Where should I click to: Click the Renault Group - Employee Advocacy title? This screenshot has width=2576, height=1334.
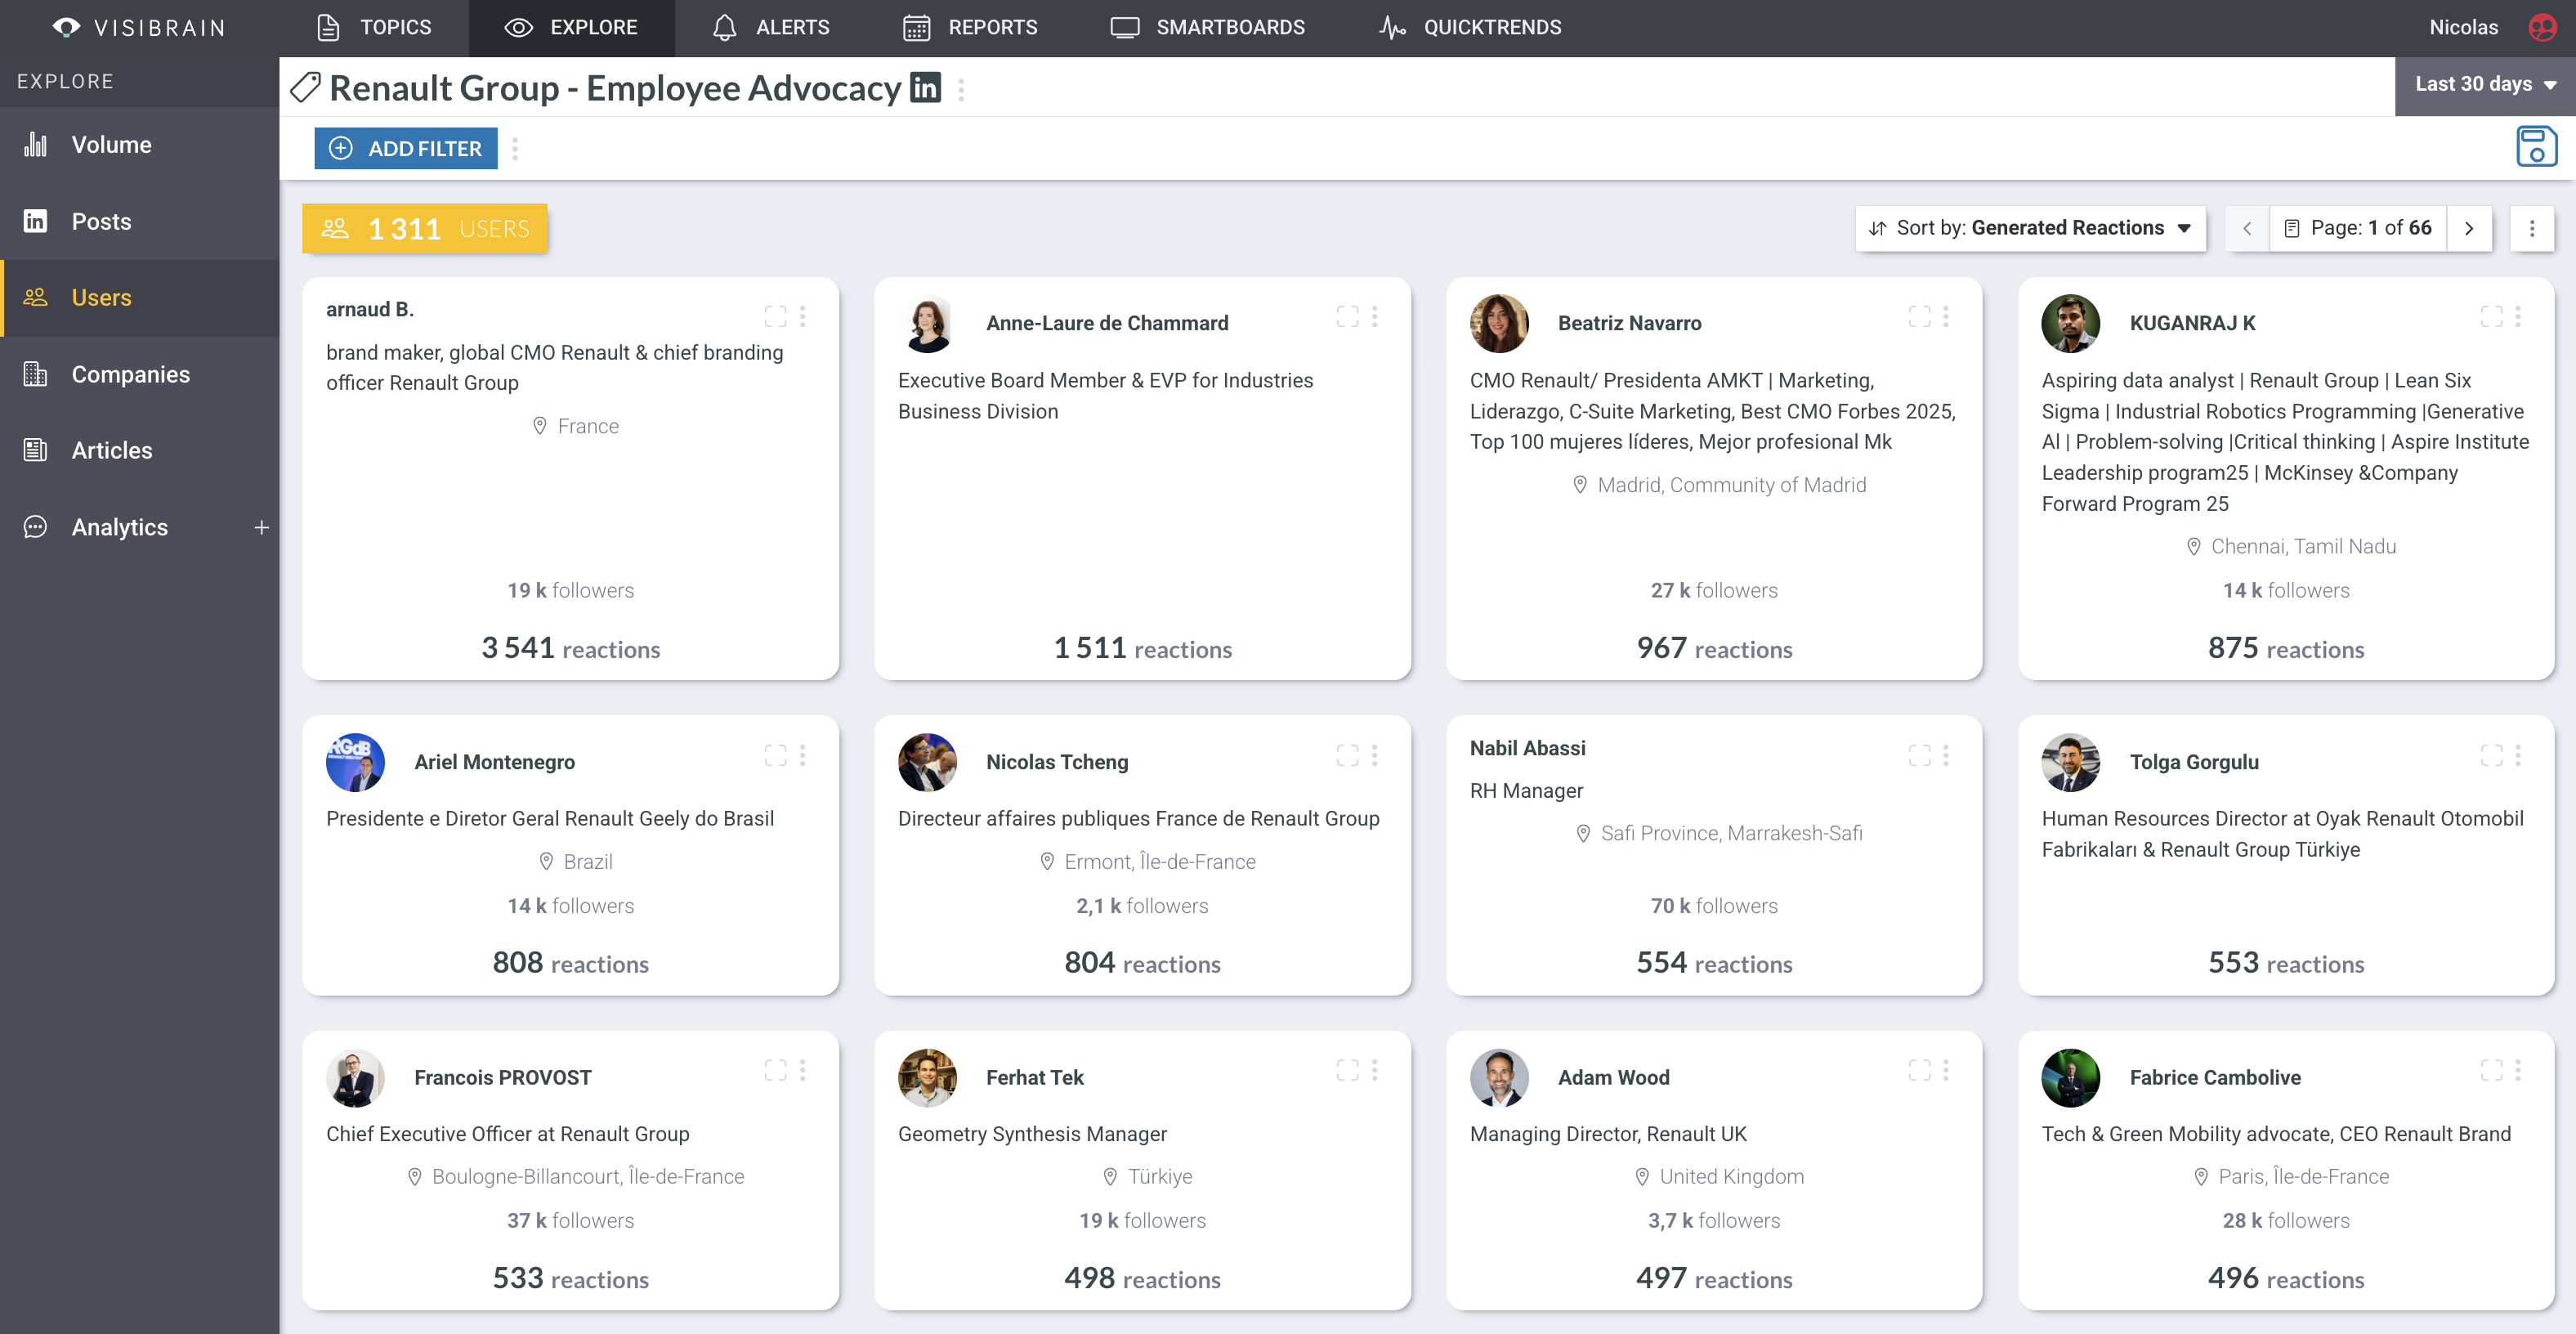(x=615, y=88)
